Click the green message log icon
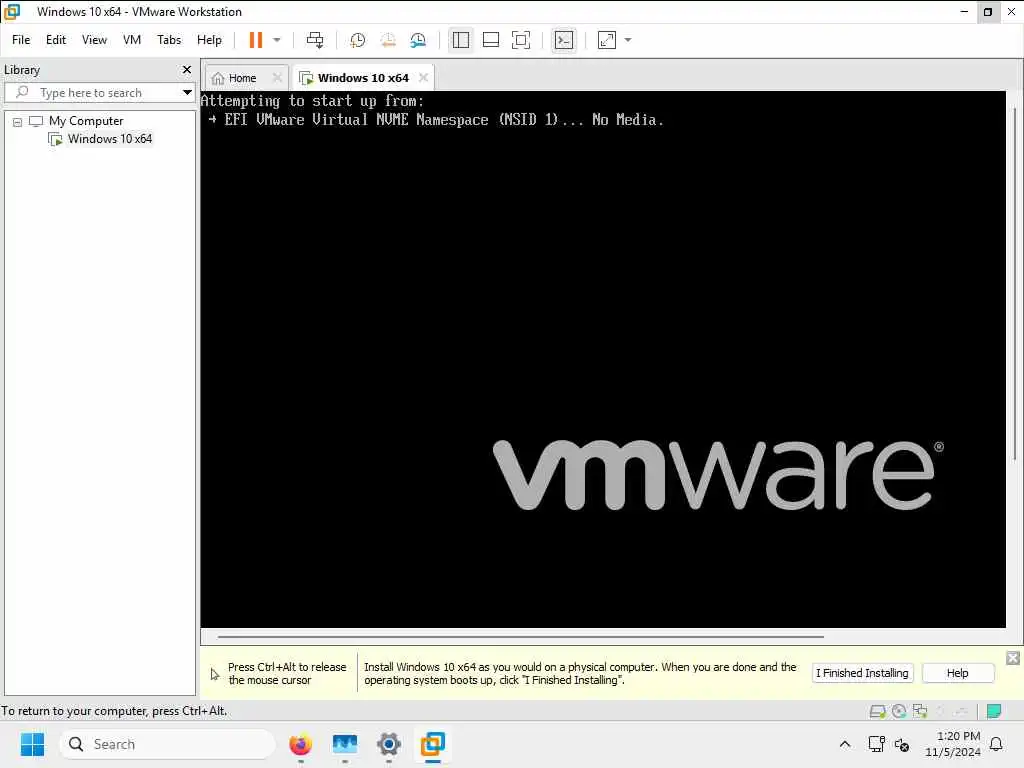The image size is (1024, 768). pyautogui.click(x=994, y=711)
